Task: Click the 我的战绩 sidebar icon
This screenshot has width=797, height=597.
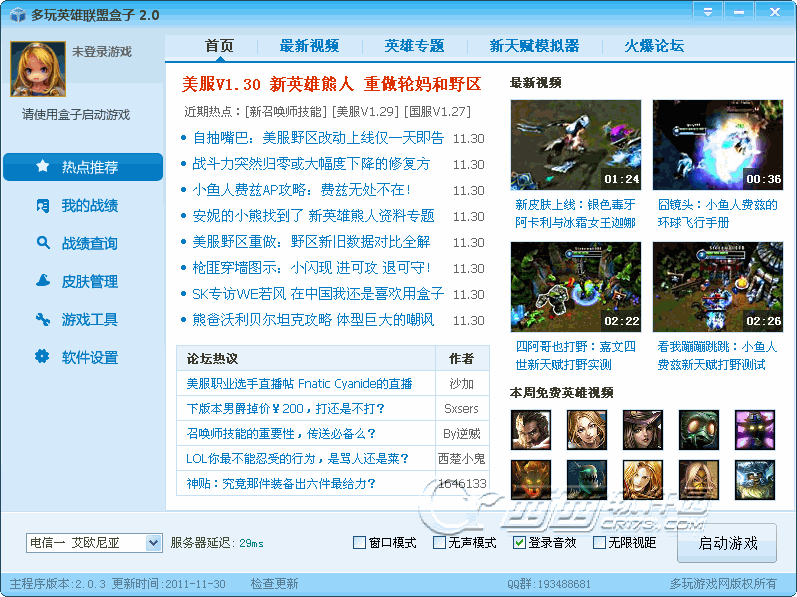Action: tap(43, 205)
